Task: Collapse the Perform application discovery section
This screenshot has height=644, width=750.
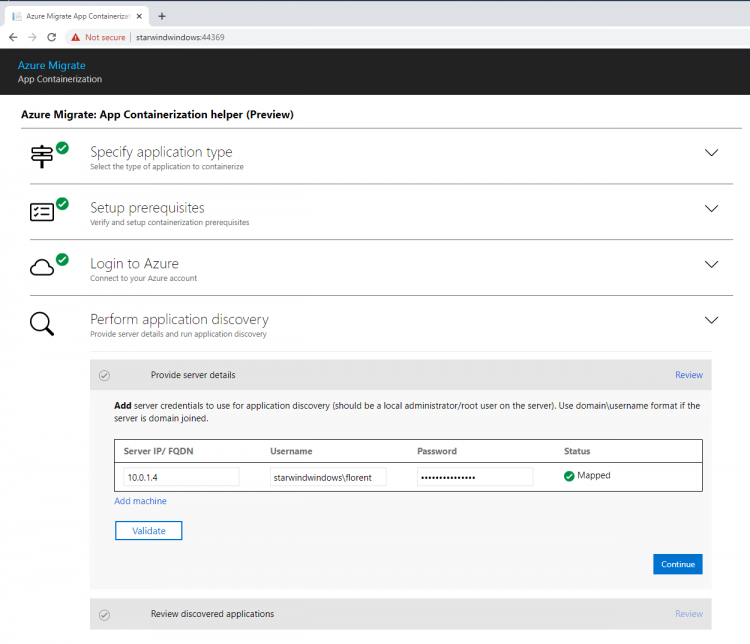Action: click(711, 320)
